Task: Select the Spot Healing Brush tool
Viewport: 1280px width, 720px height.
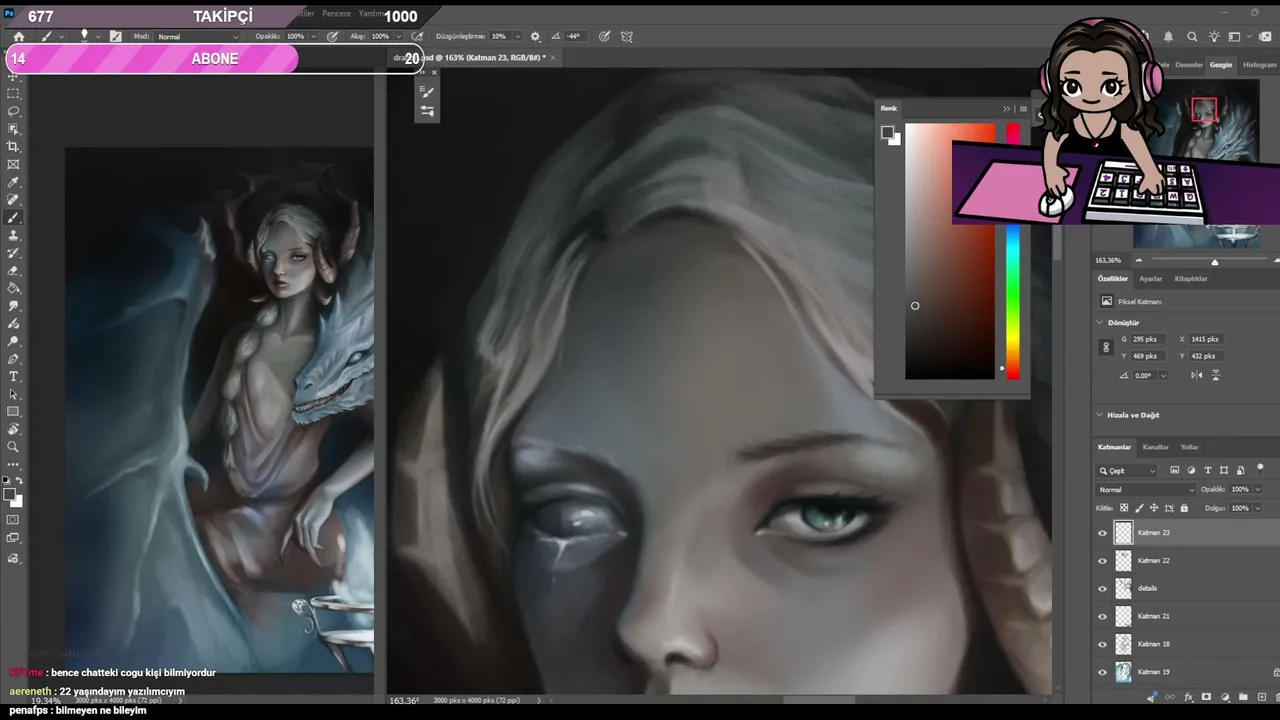Action: tap(13, 201)
